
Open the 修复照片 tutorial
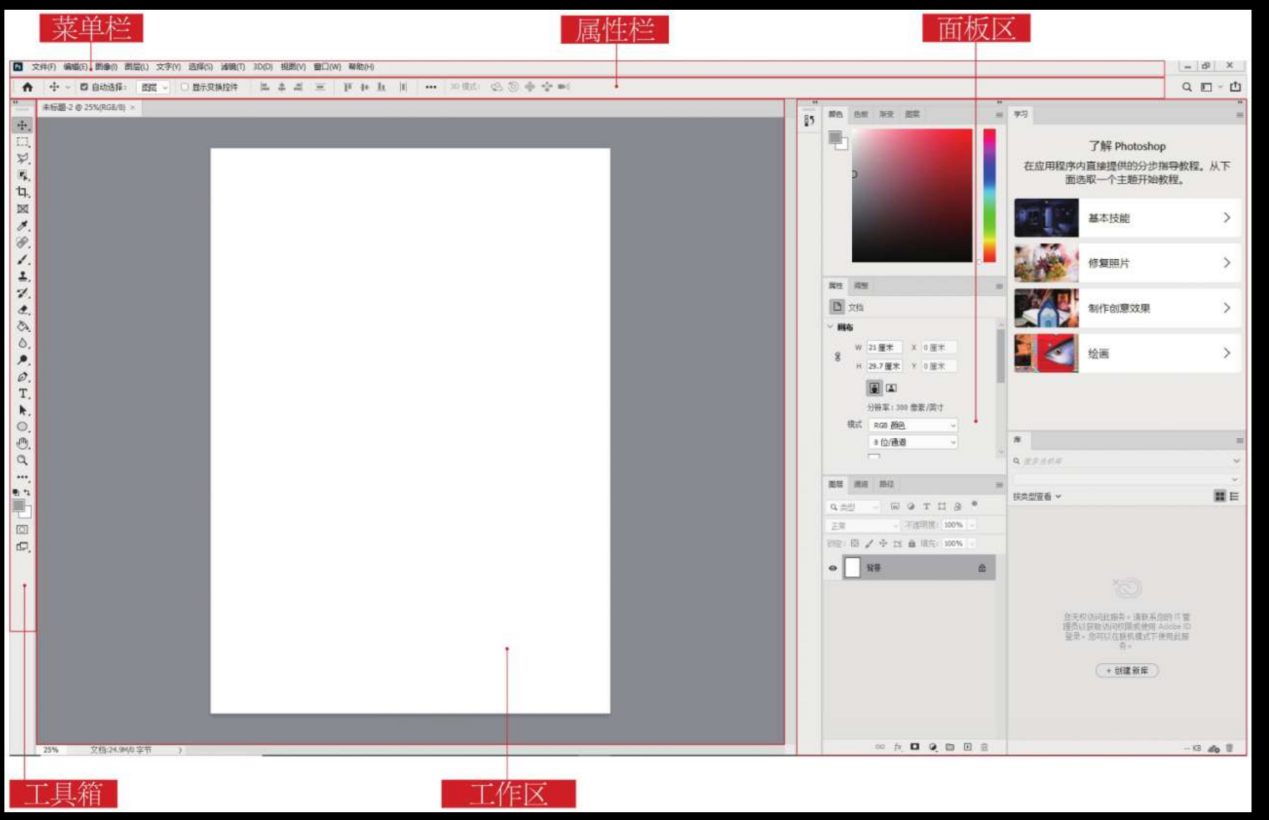tap(1127, 263)
